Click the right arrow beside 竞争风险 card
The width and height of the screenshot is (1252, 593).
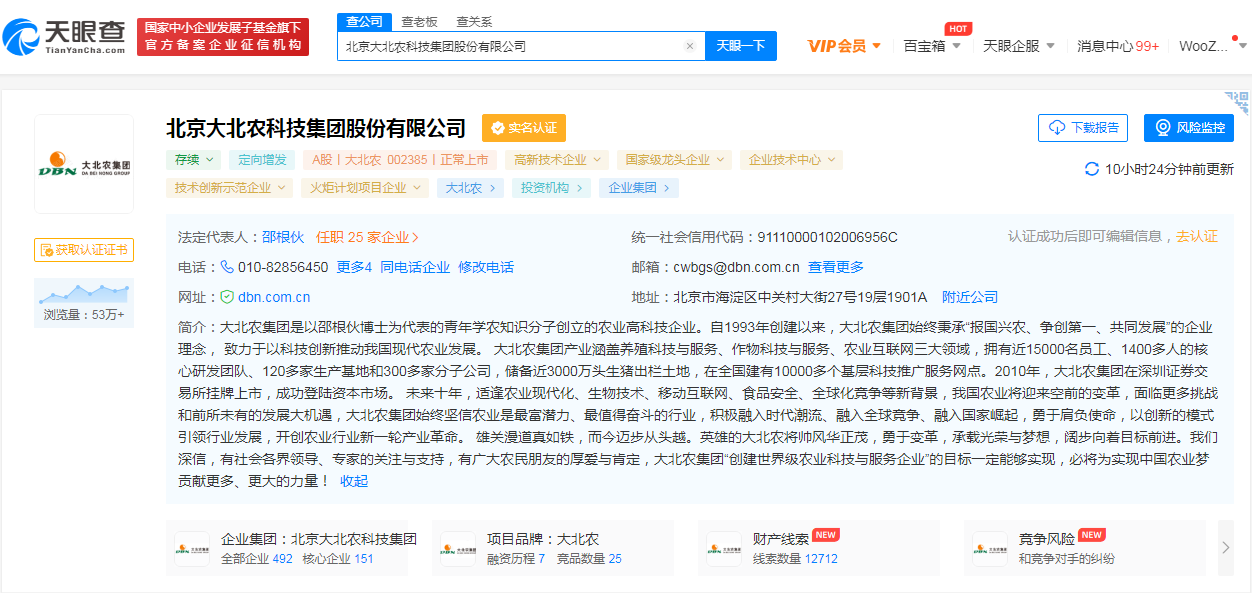[x=1225, y=547]
